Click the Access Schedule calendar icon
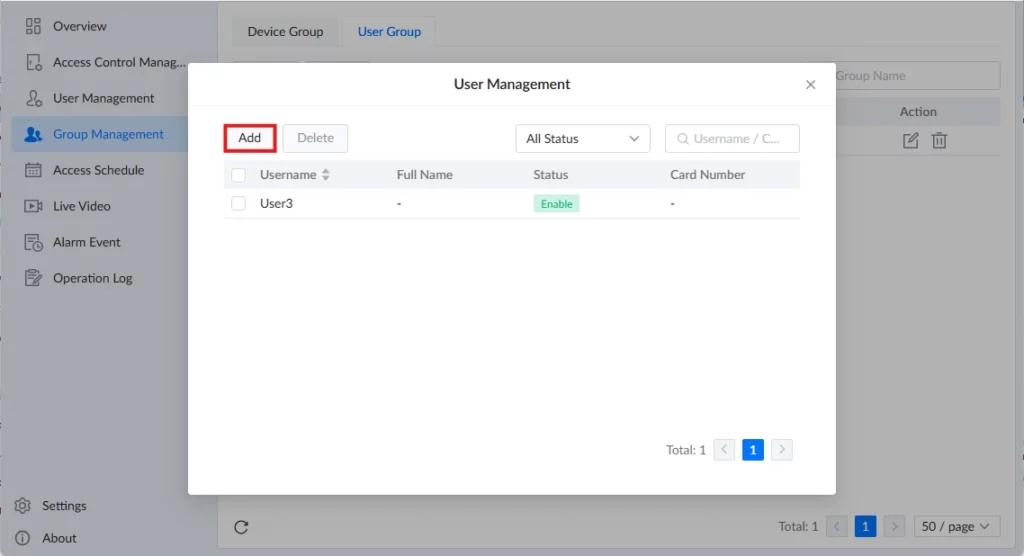The image size is (1024, 556). (x=33, y=170)
